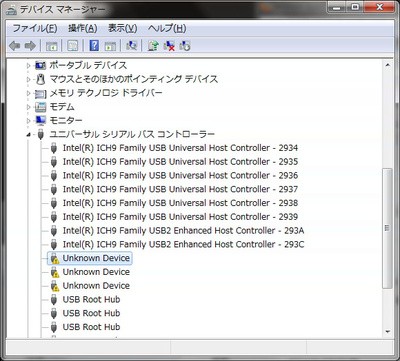Select USB2 Enhanced Host Controller - 293A label
Viewport: 400px width, 361px height.
point(183,231)
